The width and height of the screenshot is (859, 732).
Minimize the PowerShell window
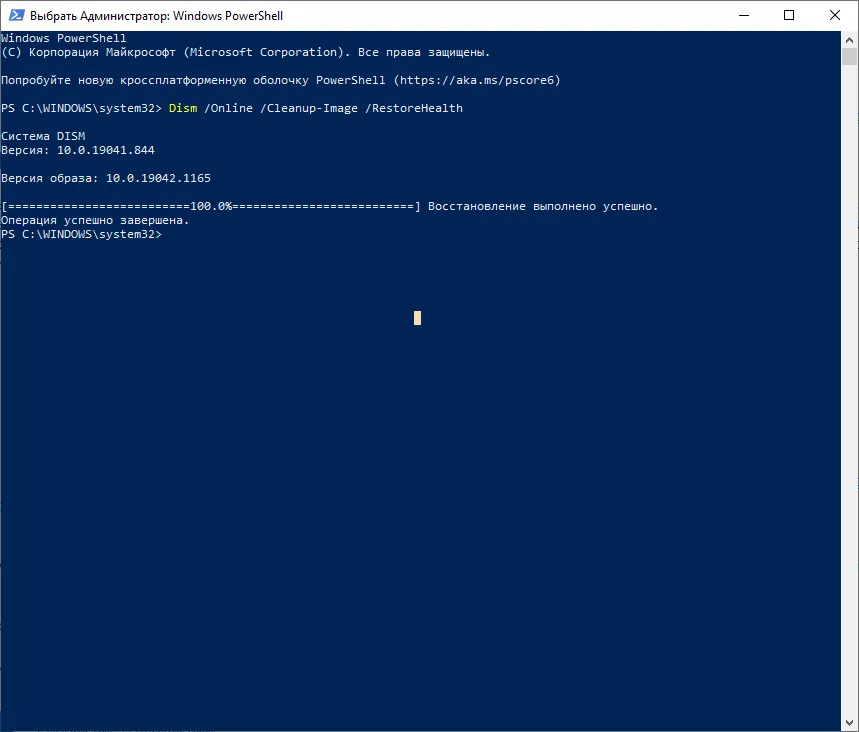pos(743,15)
